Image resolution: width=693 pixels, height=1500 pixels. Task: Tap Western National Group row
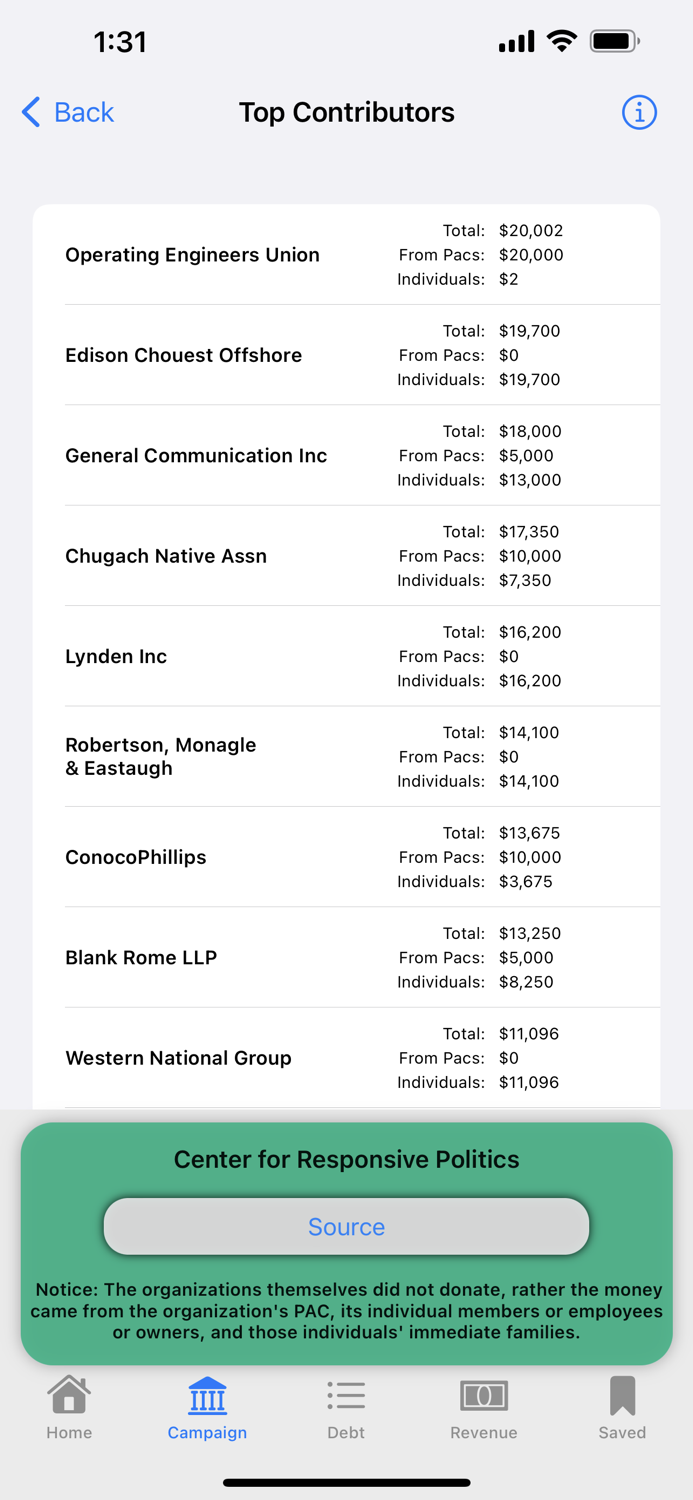[178, 1058]
